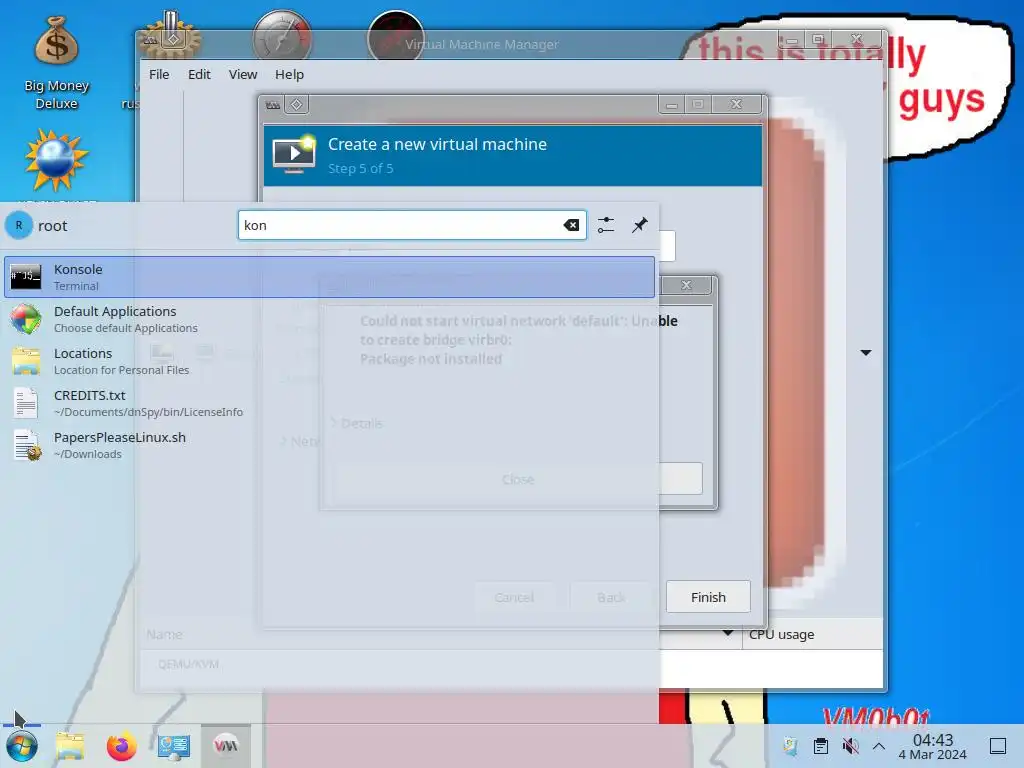1024x768 pixels.
Task: Open the file manager from taskbar
Action: pos(71,746)
